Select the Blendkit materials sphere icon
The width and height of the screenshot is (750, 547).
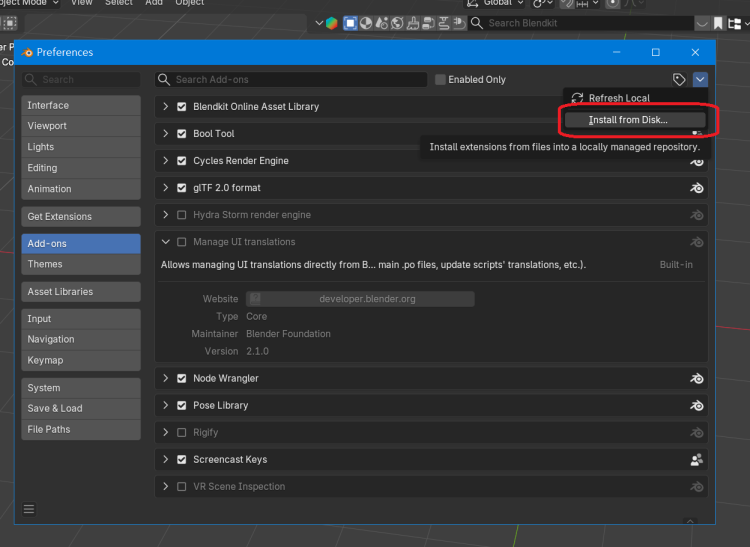tap(366, 23)
